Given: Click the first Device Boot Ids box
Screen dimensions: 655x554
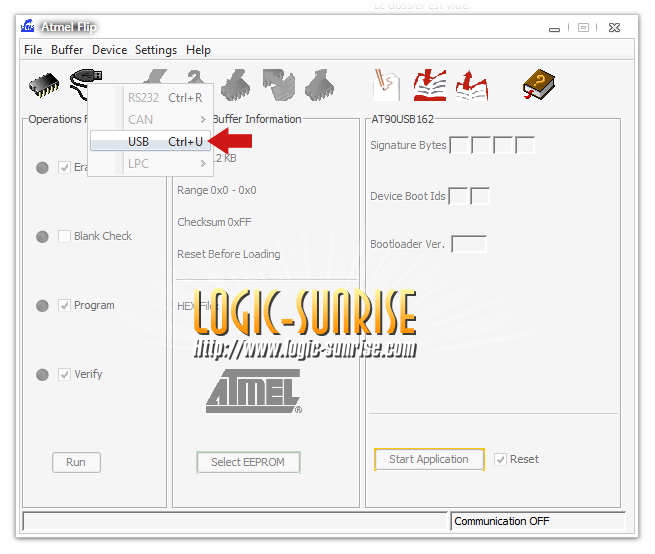Looking at the screenshot, I should click(x=458, y=196).
